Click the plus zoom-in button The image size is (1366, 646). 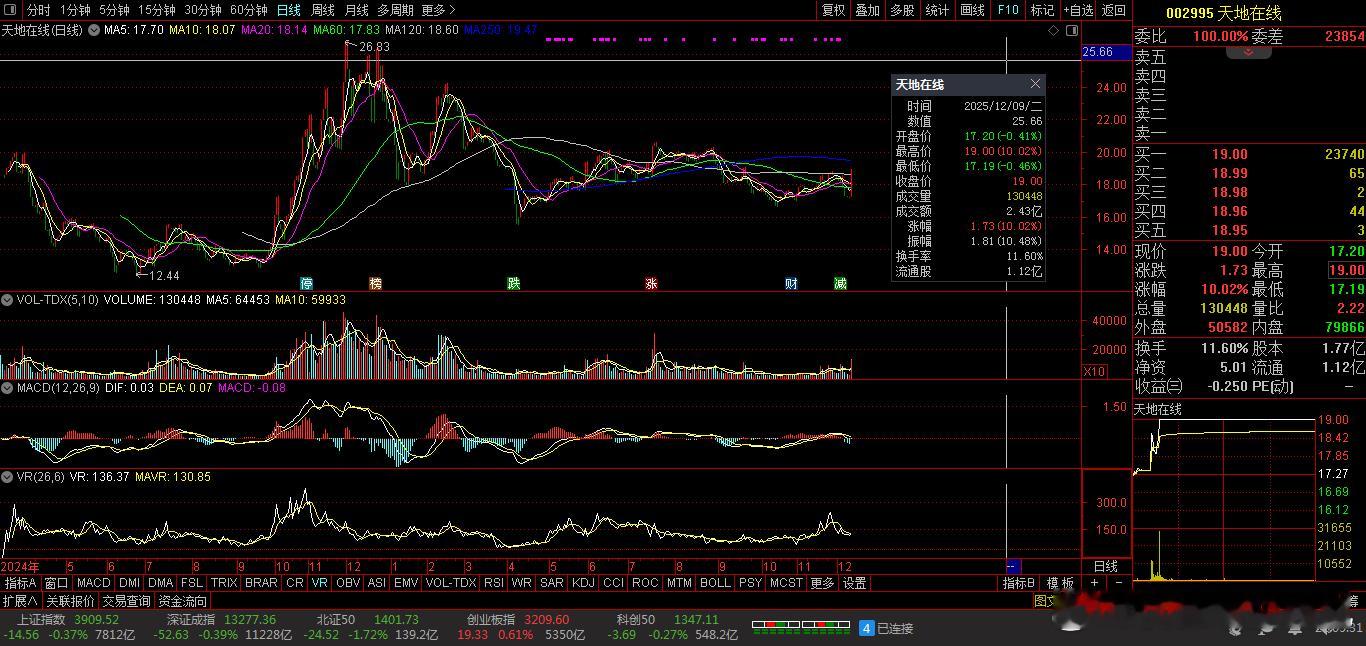(x=1094, y=583)
